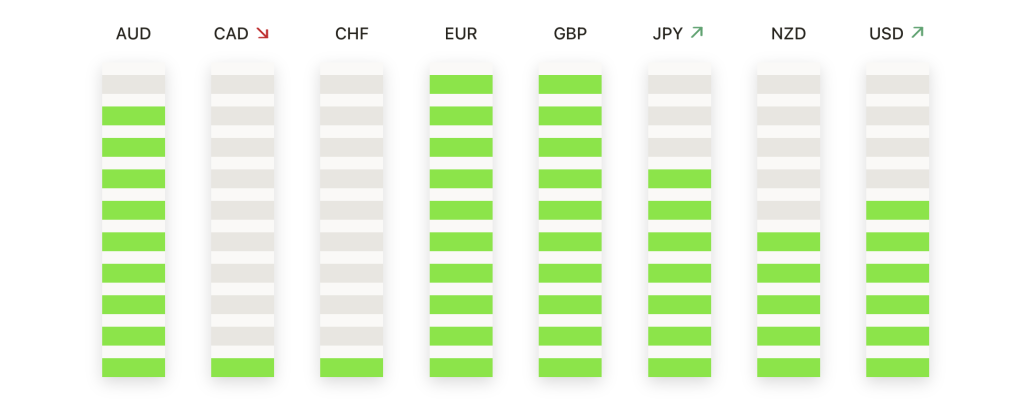Select the JPY currency label
The image size is (1024, 408).
point(667,34)
